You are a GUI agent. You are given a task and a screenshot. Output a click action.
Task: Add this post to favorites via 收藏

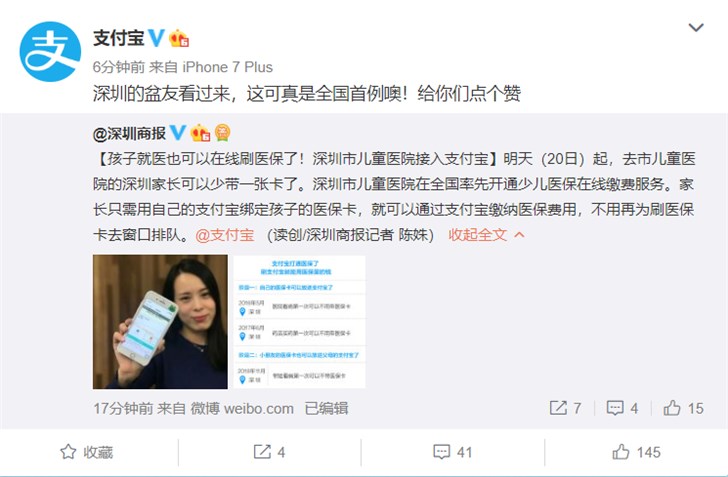point(87,452)
